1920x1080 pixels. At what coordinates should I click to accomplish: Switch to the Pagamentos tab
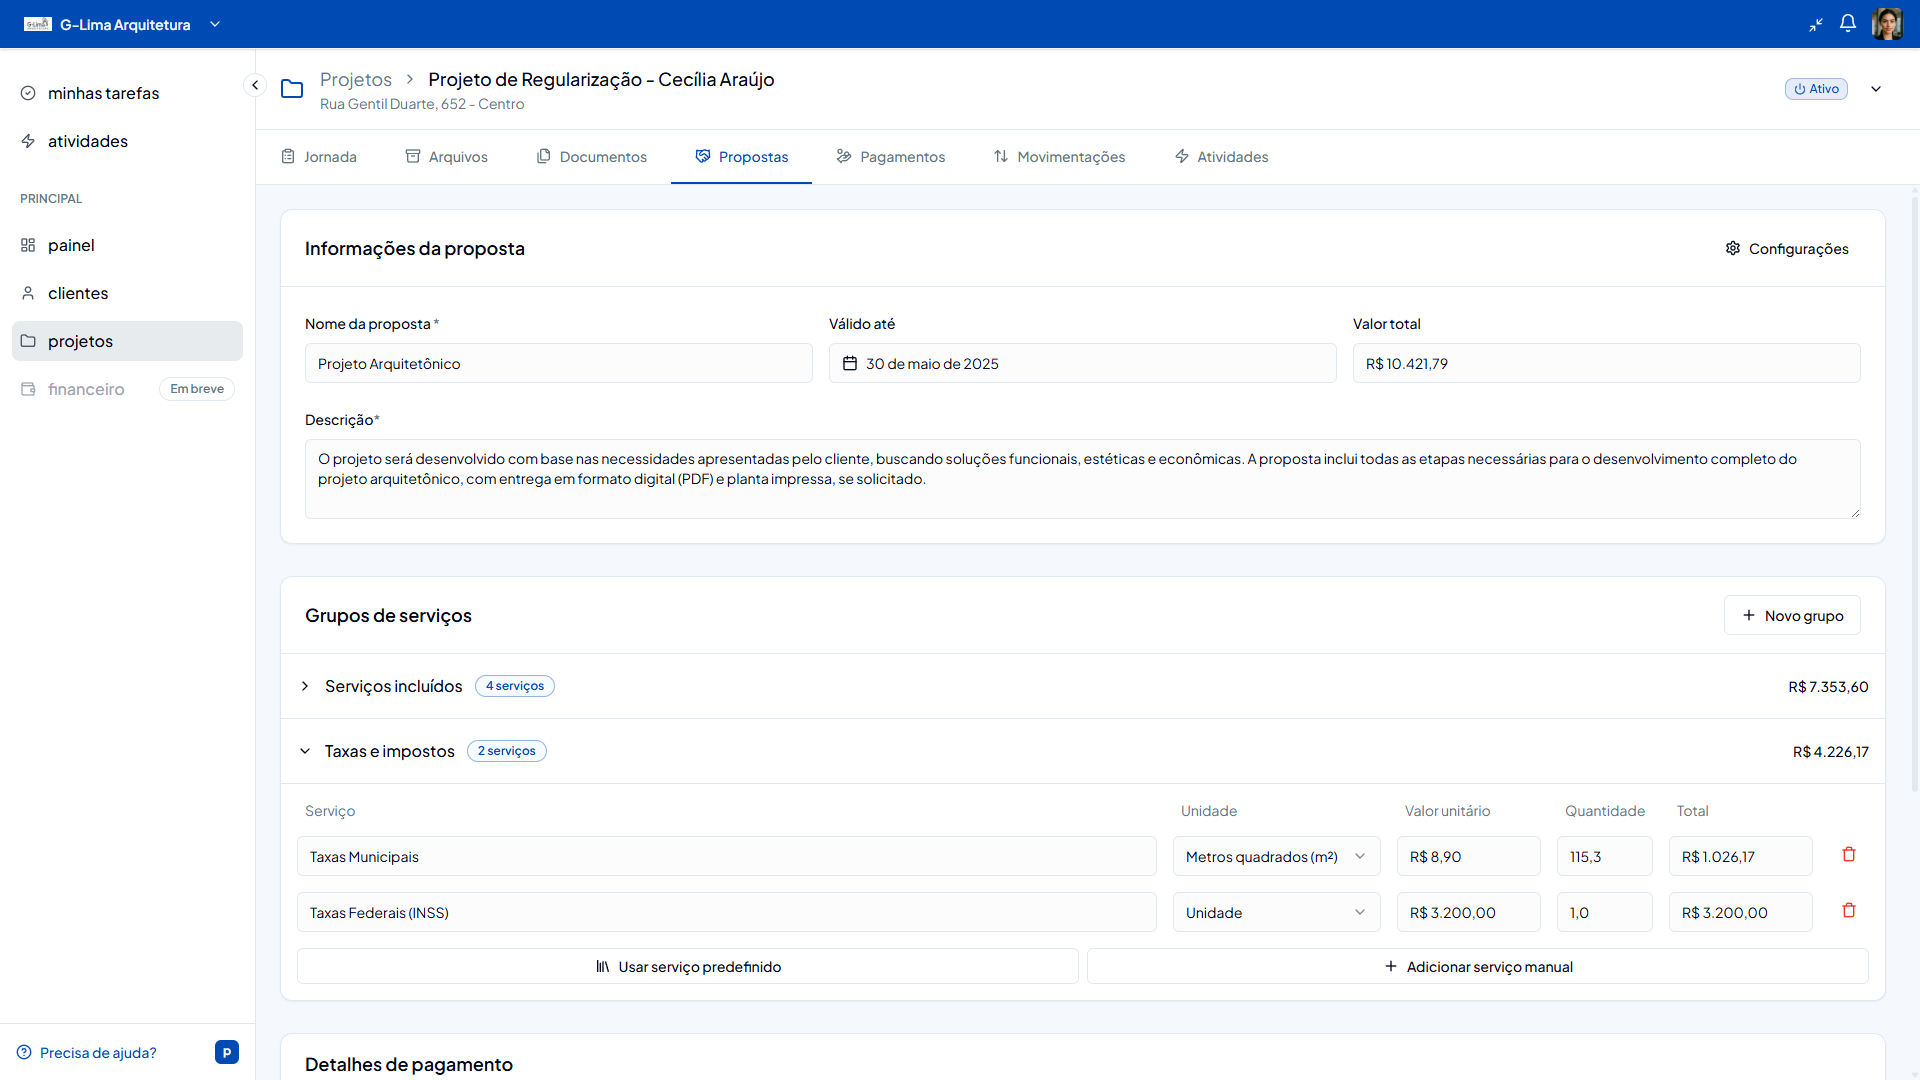[x=890, y=157]
